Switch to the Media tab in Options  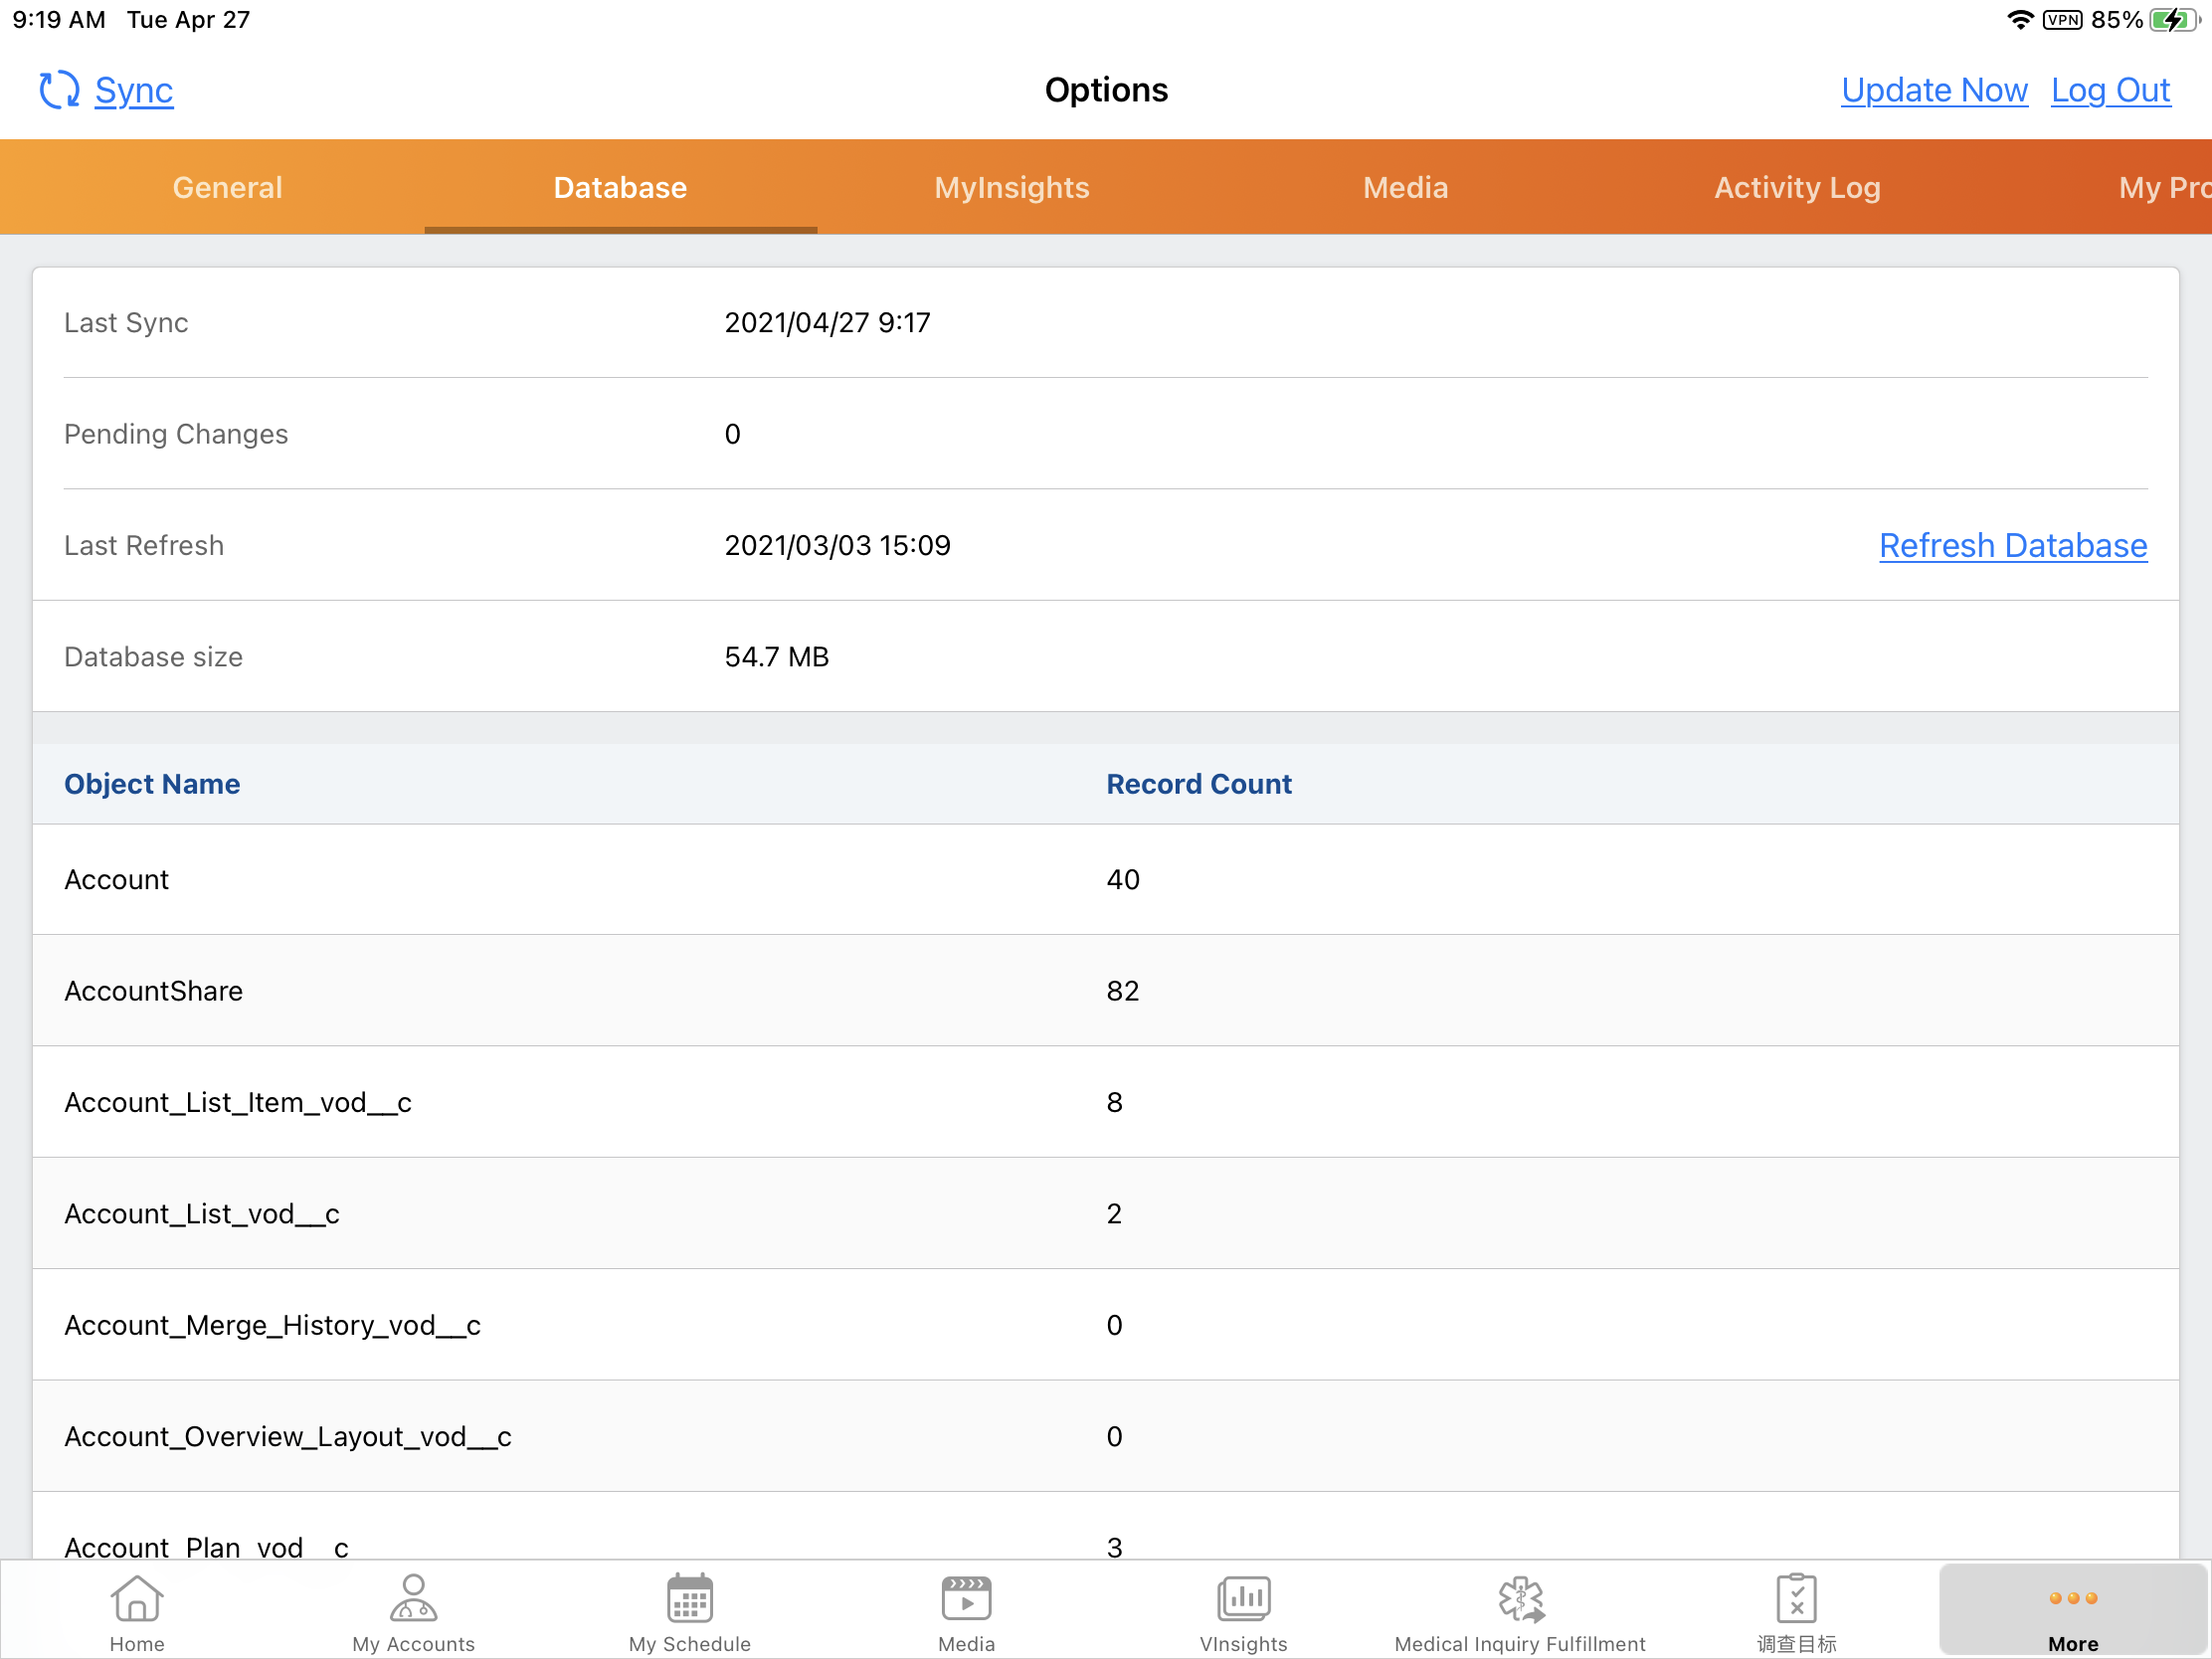(x=1405, y=188)
